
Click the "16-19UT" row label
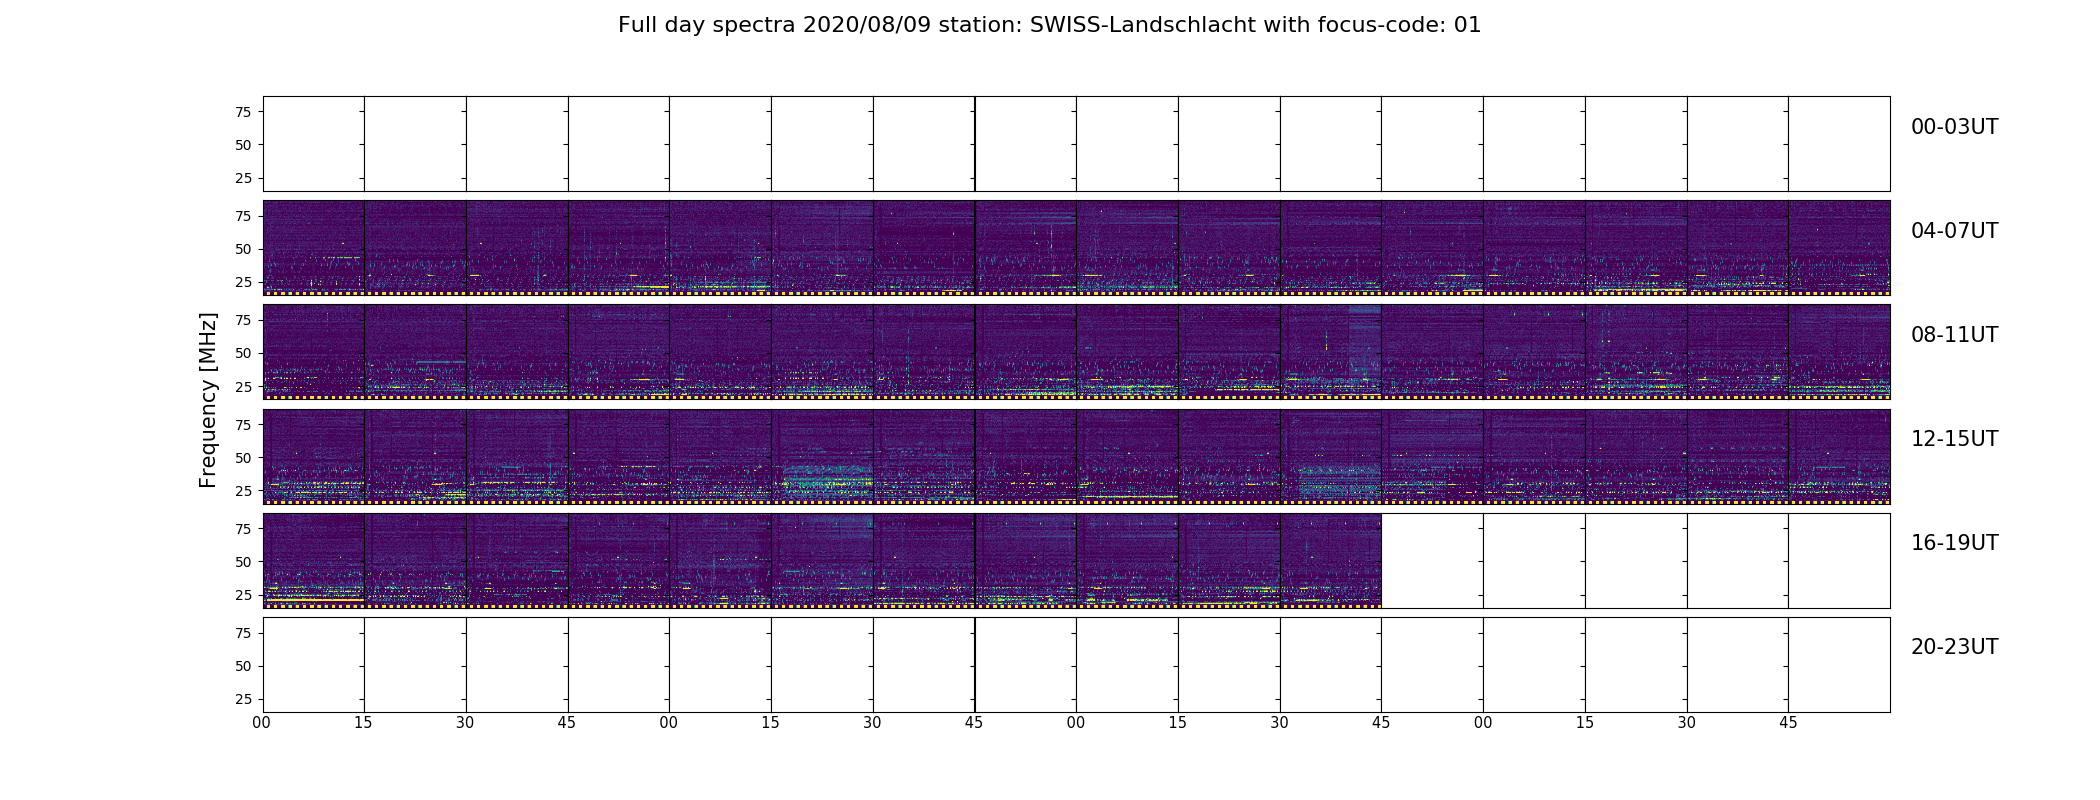(1954, 543)
